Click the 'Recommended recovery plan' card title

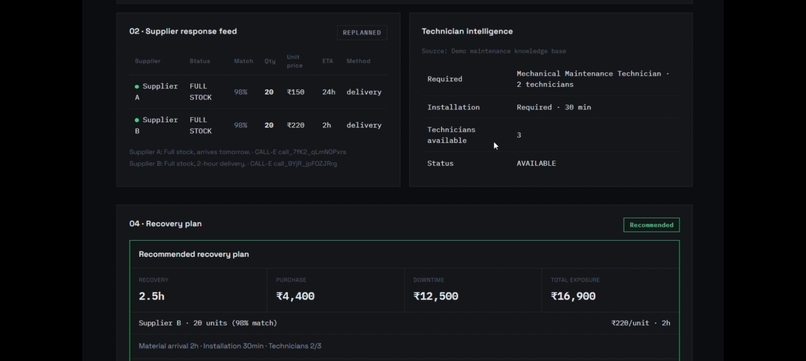[194, 254]
